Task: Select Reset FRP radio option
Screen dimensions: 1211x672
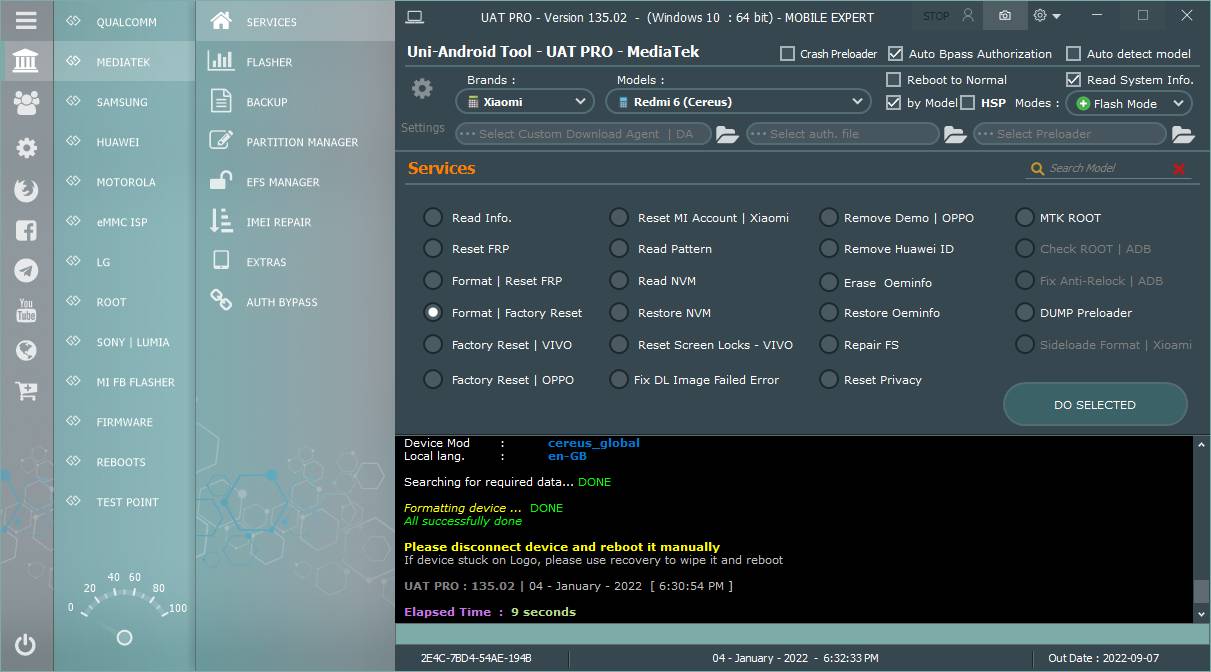Action: pos(433,249)
